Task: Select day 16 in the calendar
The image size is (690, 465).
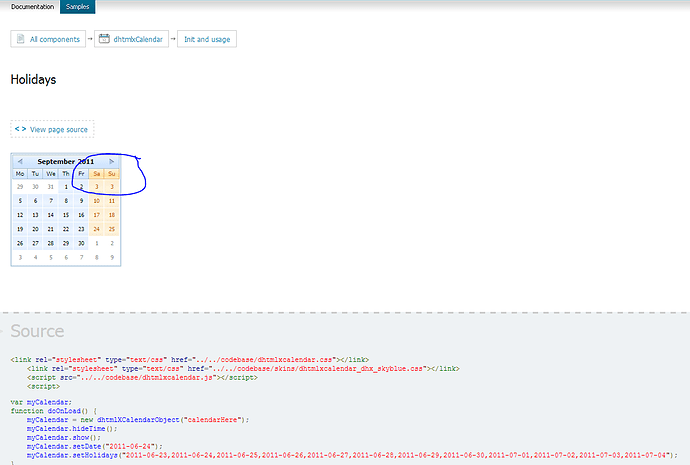Action: 81,215
